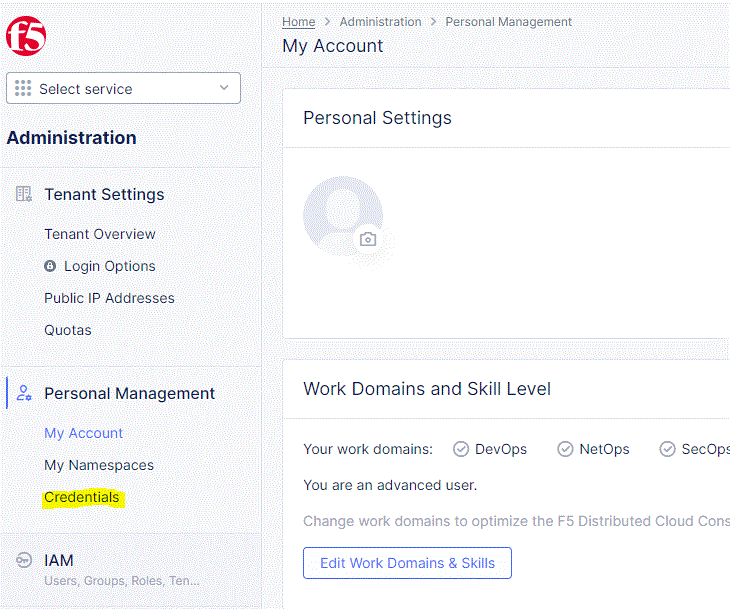This screenshot has width=730, height=609.
Task: Click the My Account page title
Action: click(x=332, y=46)
